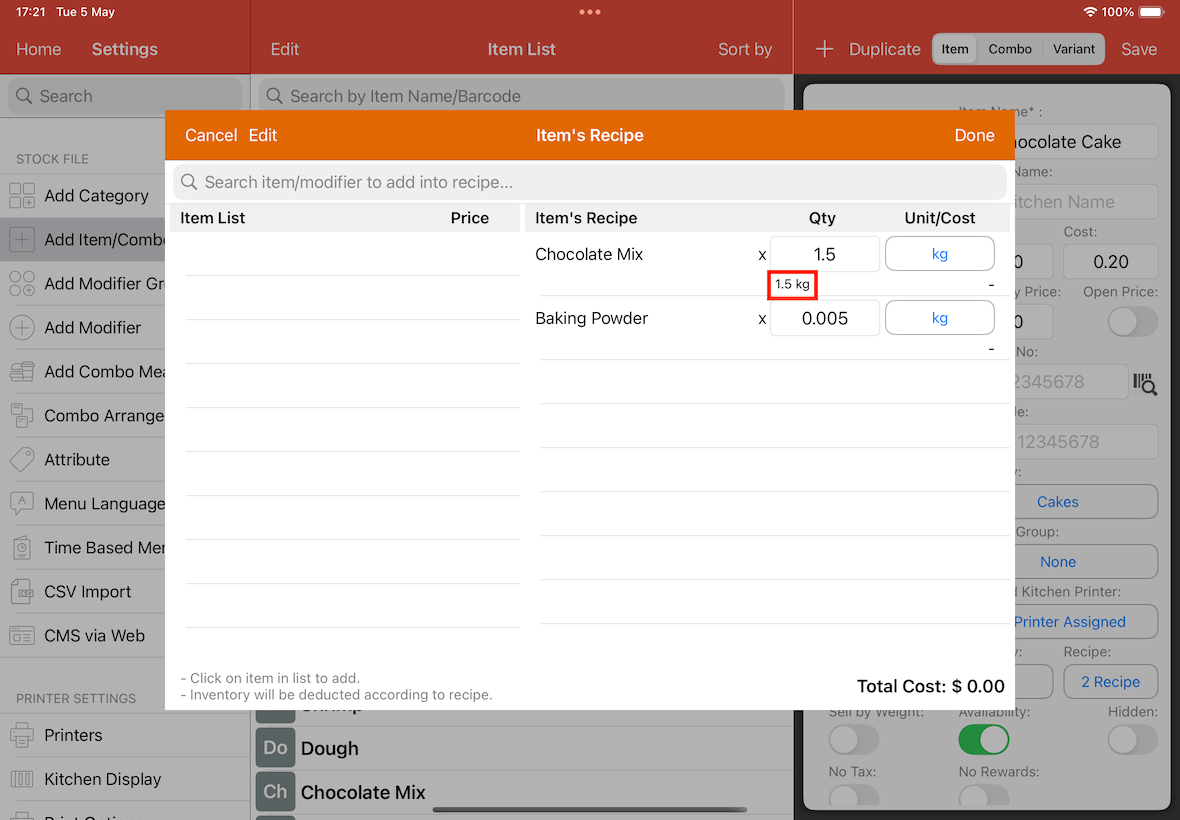Image resolution: width=1180 pixels, height=820 pixels.
Task: Tap magnifier icon in Item Name/Barcode search
Action: (275, 96)
